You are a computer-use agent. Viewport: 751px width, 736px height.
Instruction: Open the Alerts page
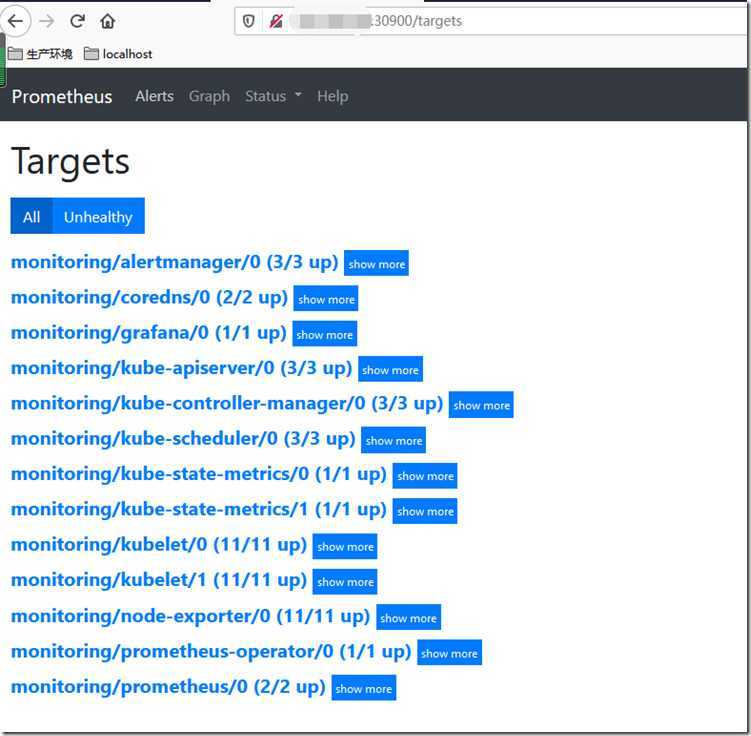[154, 96]
